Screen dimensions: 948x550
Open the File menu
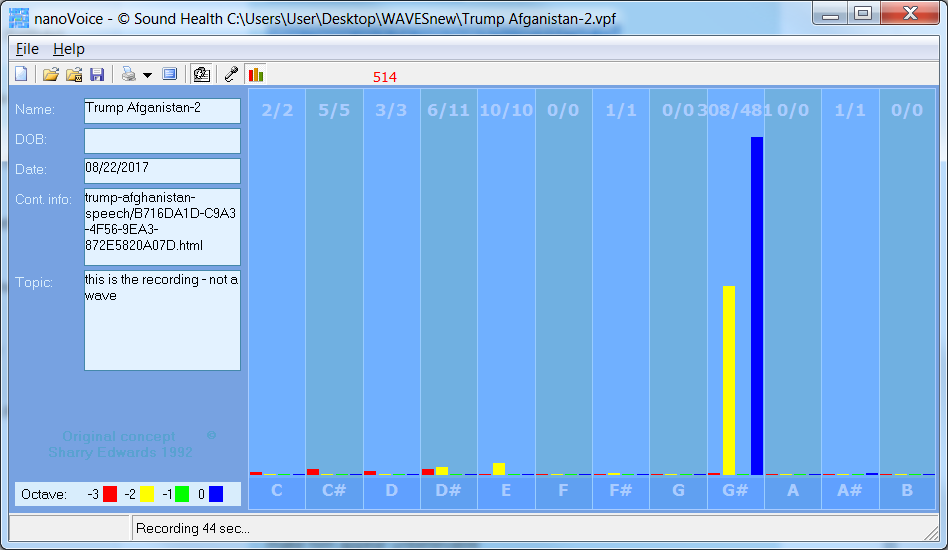click(27, 49)
